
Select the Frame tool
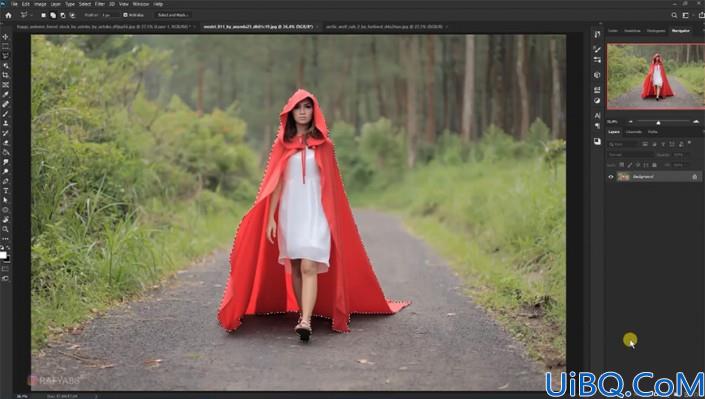(x=5, y=85)
